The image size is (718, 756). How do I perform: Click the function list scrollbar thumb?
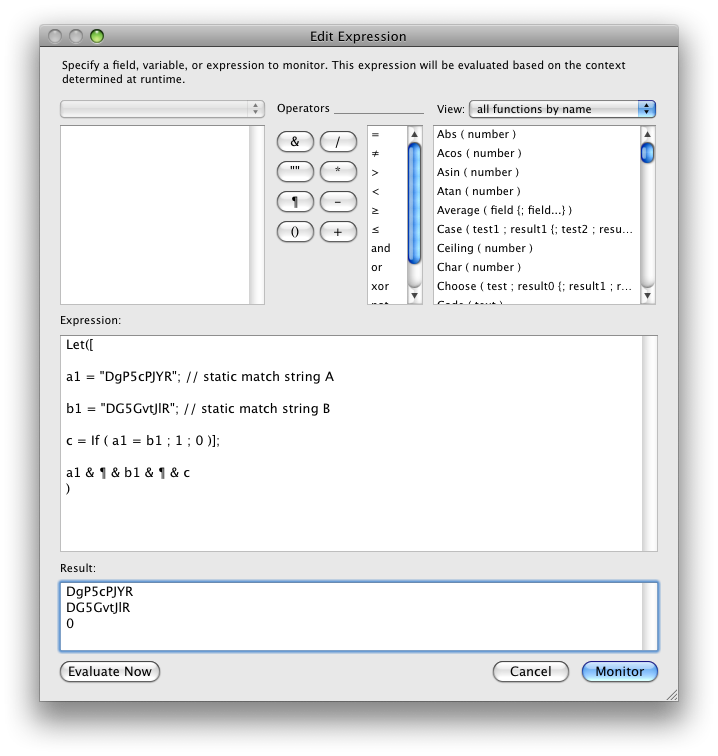click(648, 153)
